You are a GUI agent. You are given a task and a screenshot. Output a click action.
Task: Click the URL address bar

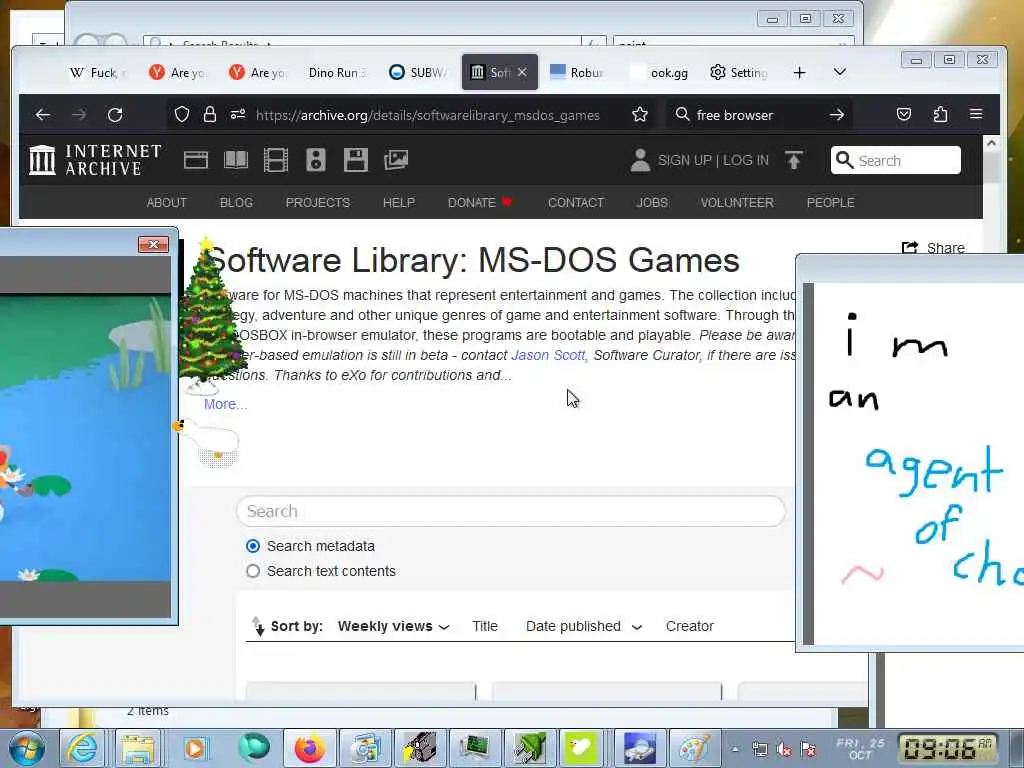coord(428,116)
